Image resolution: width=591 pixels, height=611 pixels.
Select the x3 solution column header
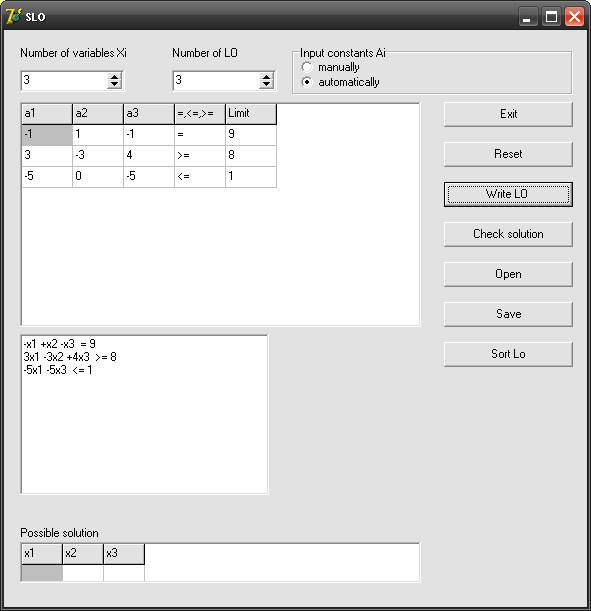pyautogui.click(x=124, y=554)
